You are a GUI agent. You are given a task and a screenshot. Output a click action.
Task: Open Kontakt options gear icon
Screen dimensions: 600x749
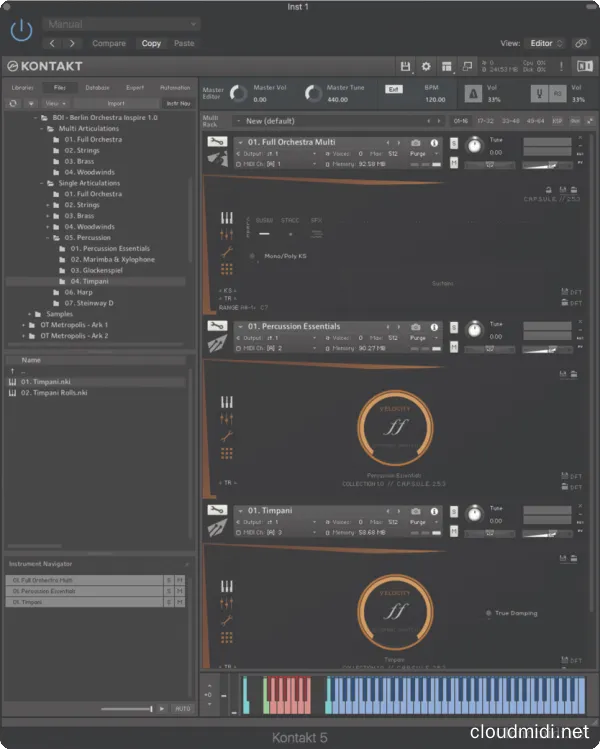click(x=426, y=66)
